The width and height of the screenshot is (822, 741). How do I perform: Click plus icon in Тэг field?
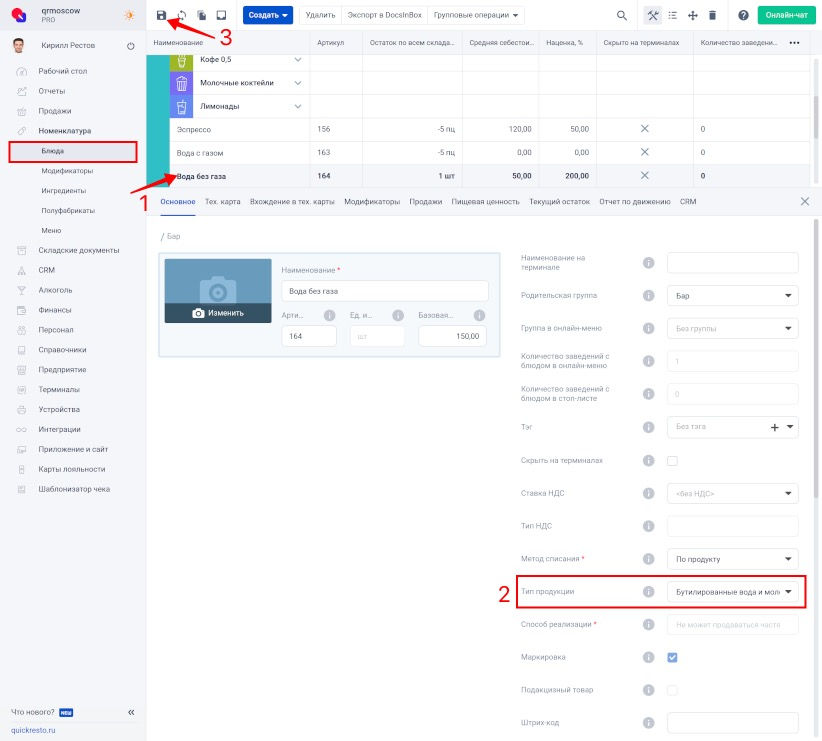click(x=774, y=427)
